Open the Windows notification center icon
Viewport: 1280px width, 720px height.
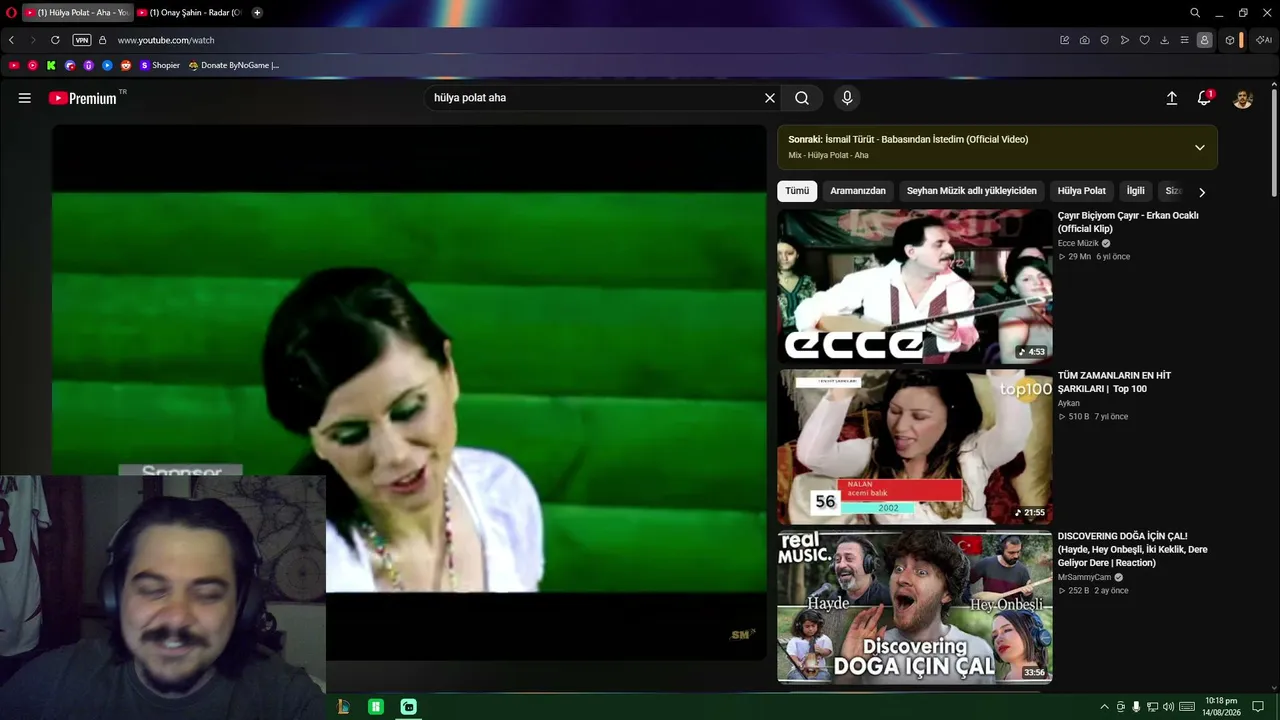coord(1258,707)
